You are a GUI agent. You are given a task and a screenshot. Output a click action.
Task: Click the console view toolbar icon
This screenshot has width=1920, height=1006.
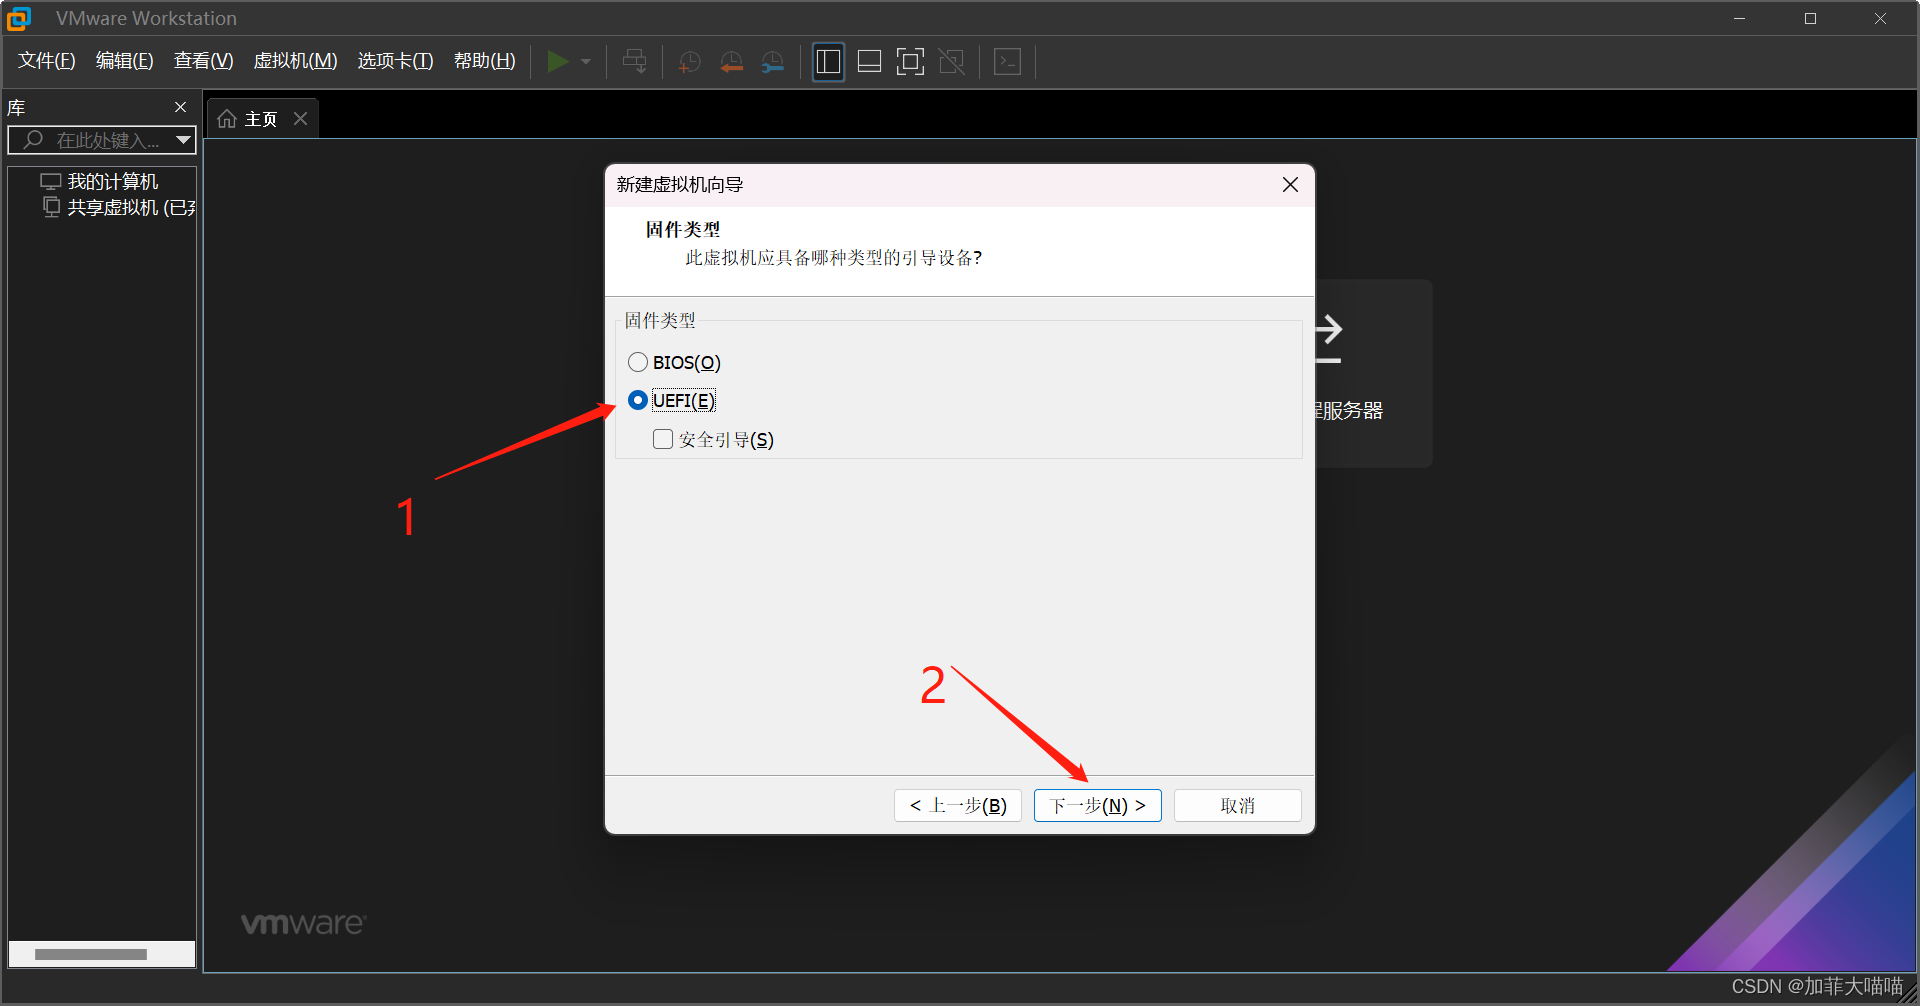click(1007, 62)
